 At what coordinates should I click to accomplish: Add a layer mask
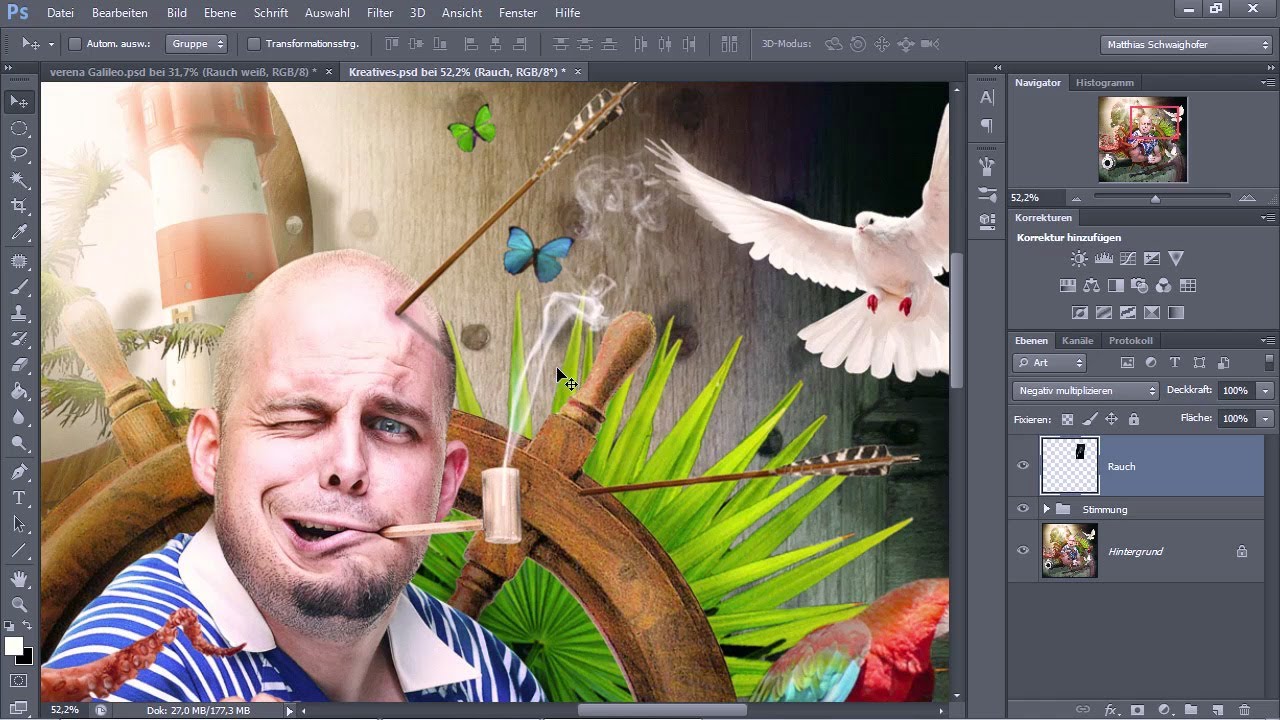[1137, 709]
